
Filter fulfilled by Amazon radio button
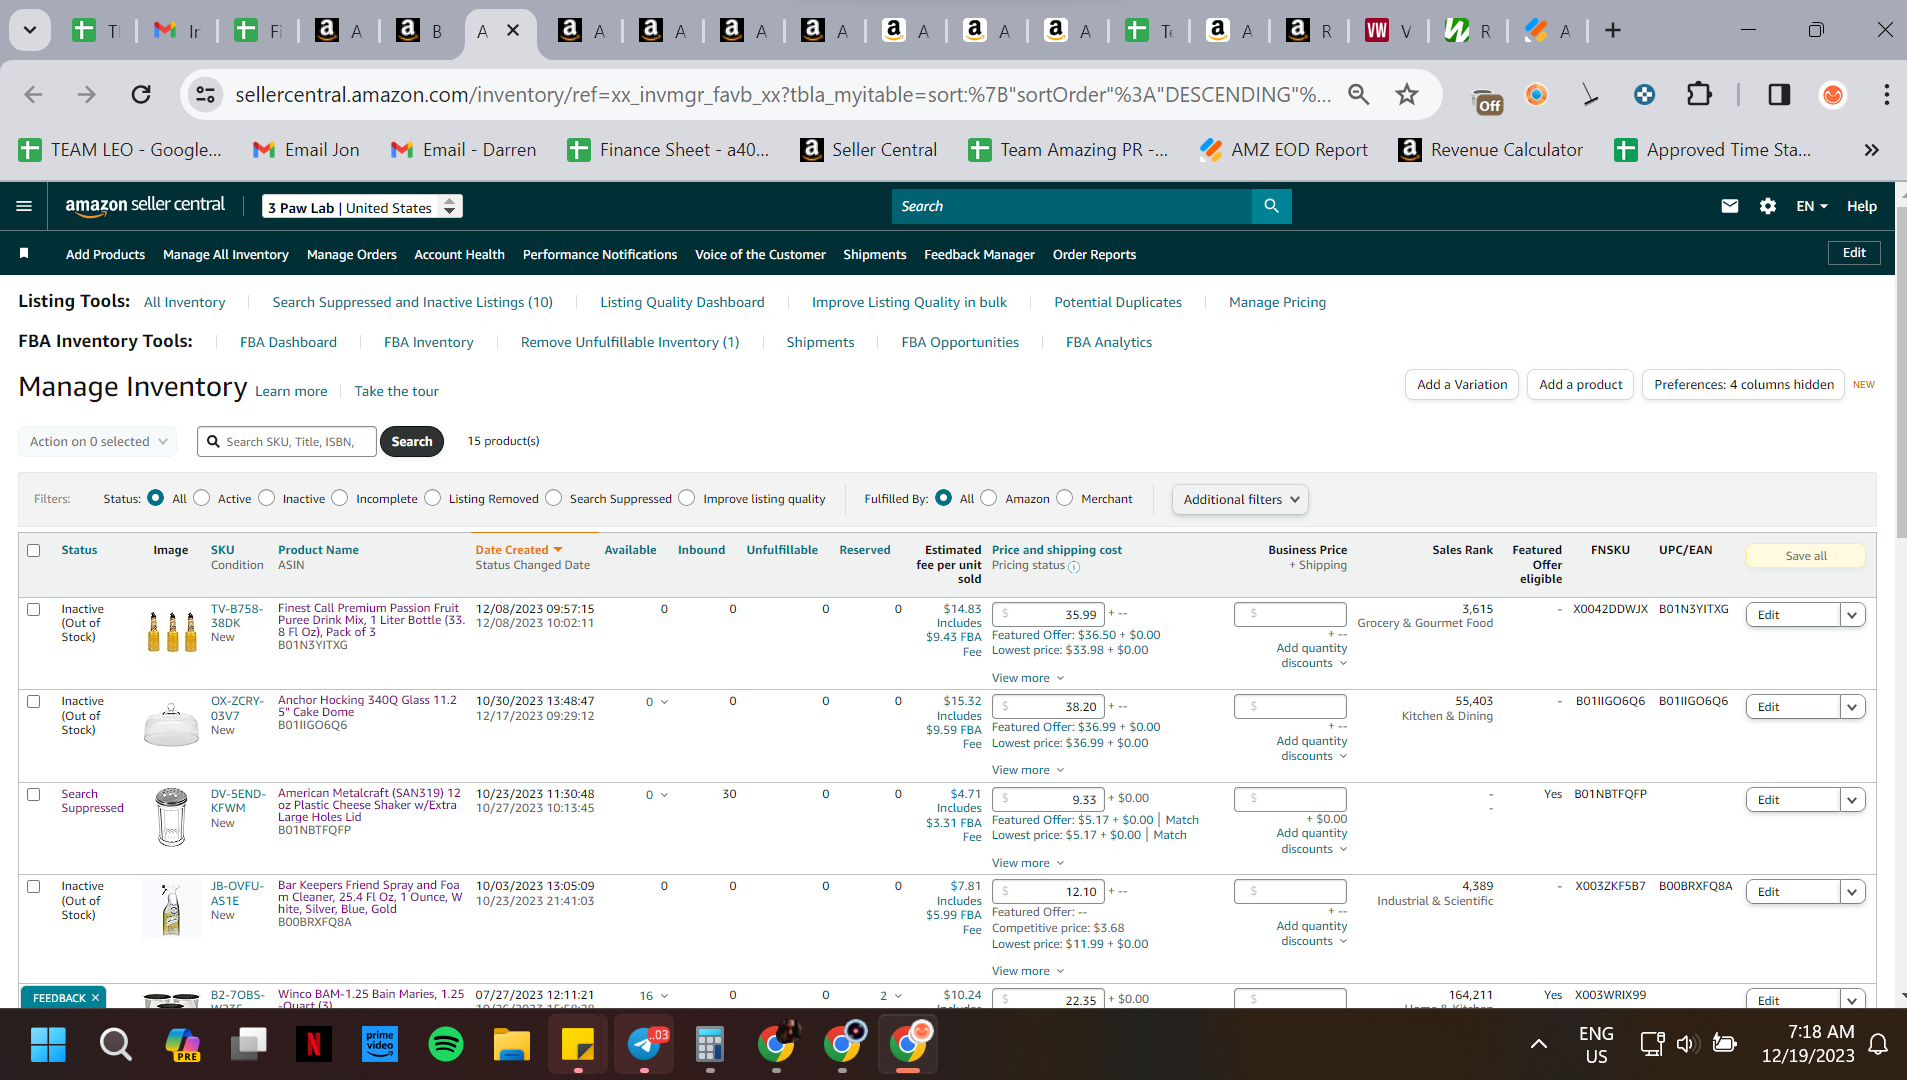989,498
